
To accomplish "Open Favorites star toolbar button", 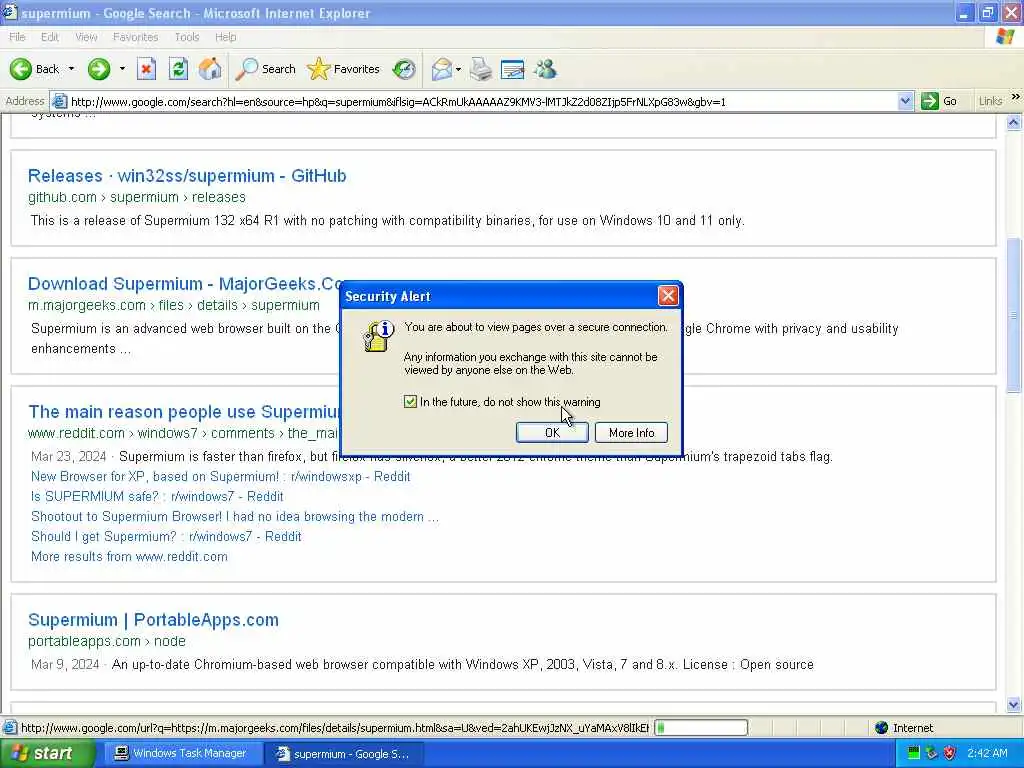I will (x=344, y=69).
